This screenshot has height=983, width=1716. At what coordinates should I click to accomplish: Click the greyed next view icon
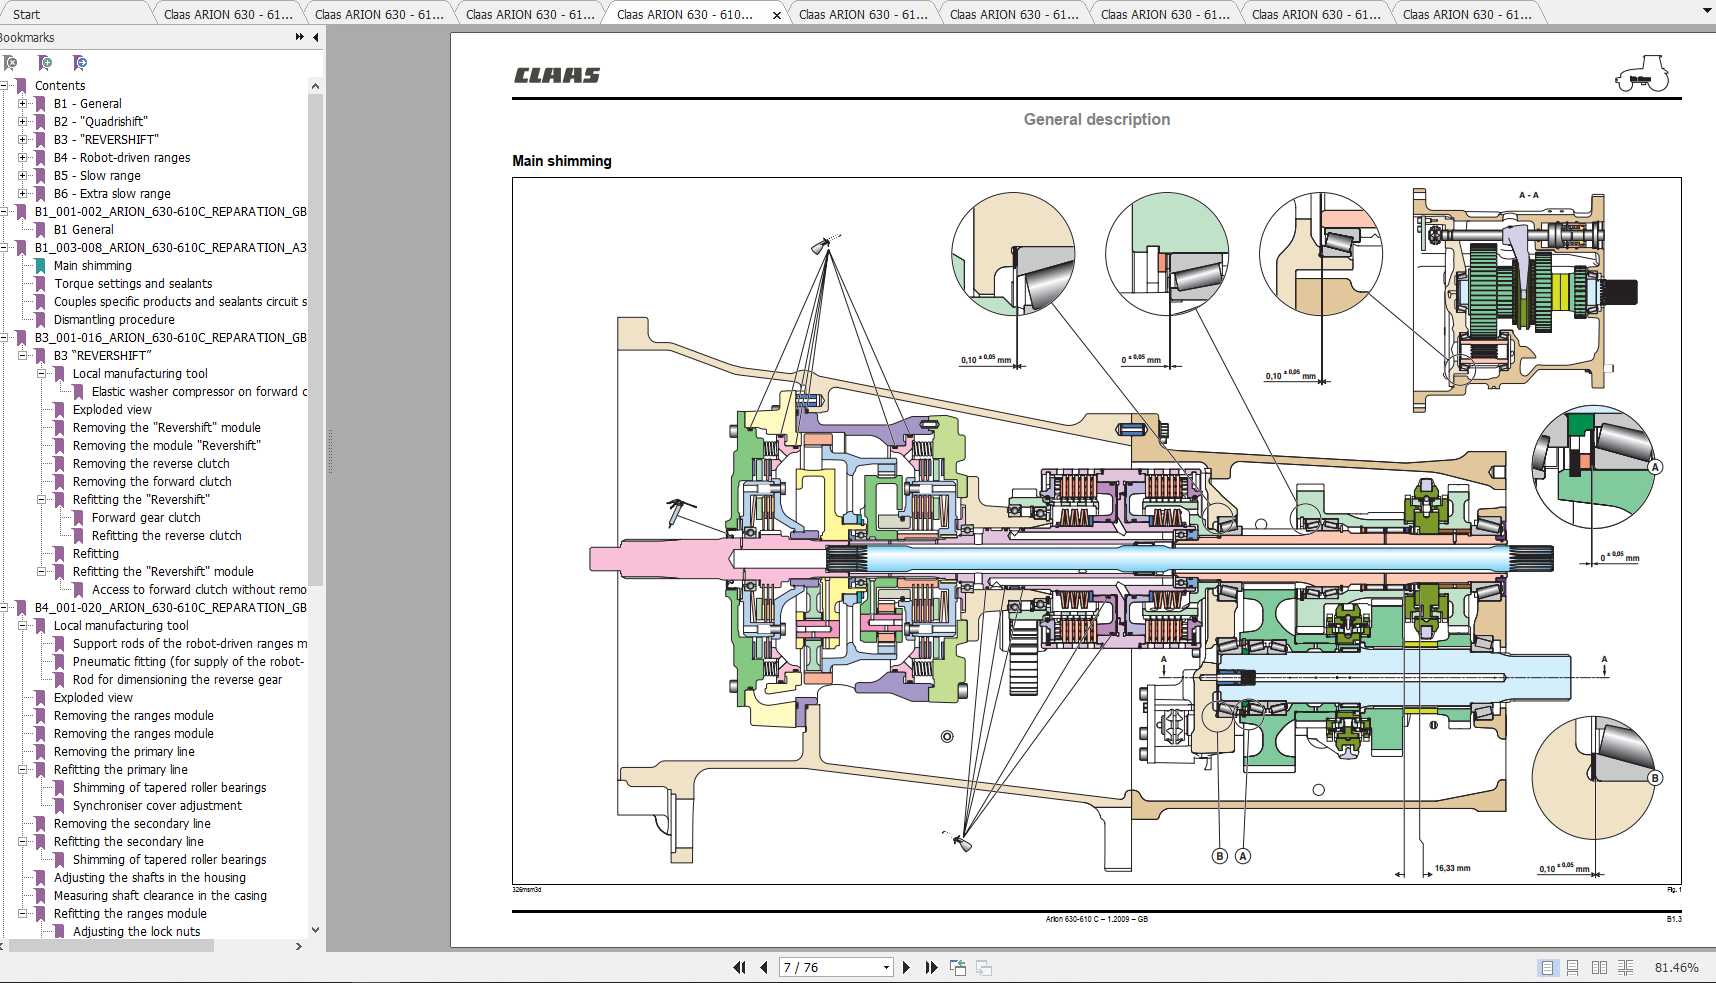tap(984, 967)
